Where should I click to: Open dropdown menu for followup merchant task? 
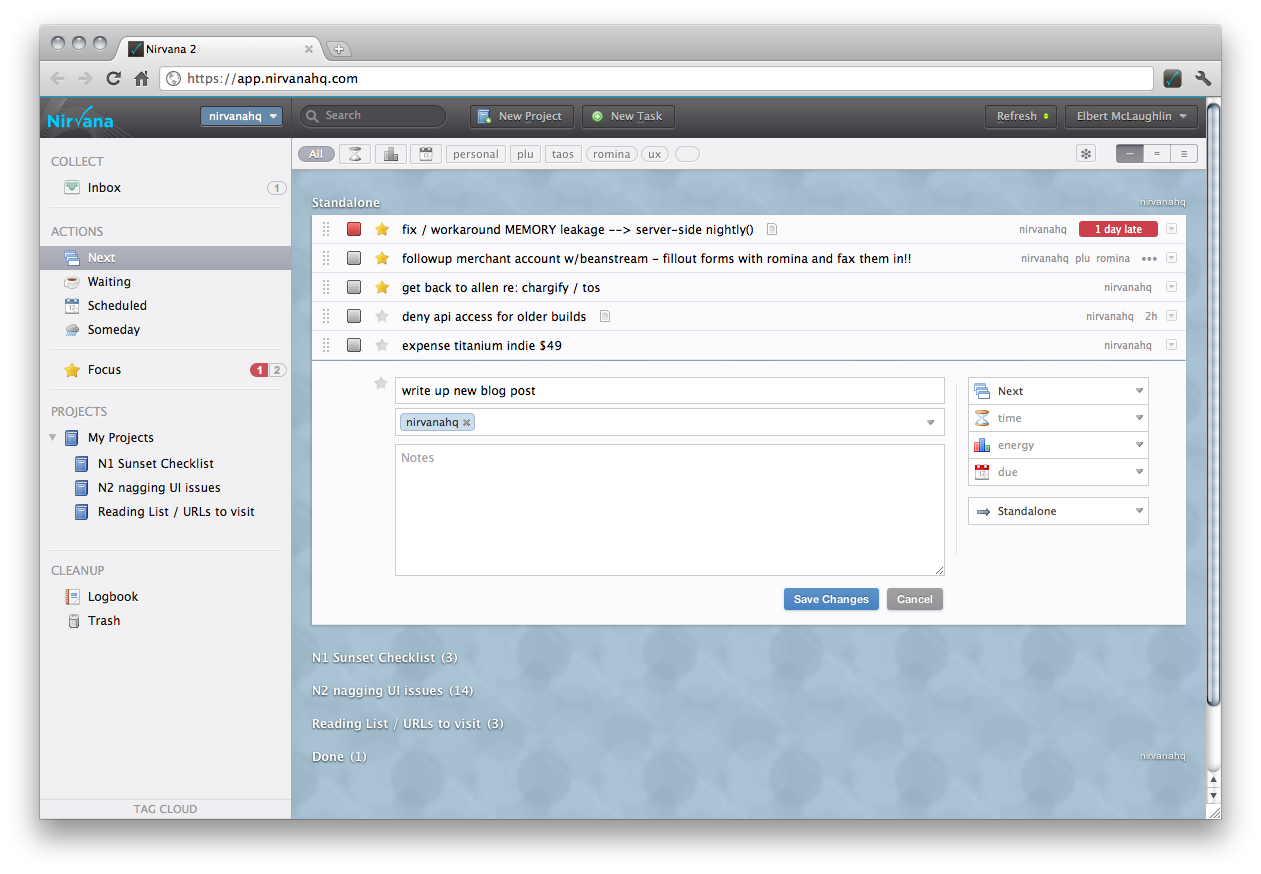tap(1171, 258)
